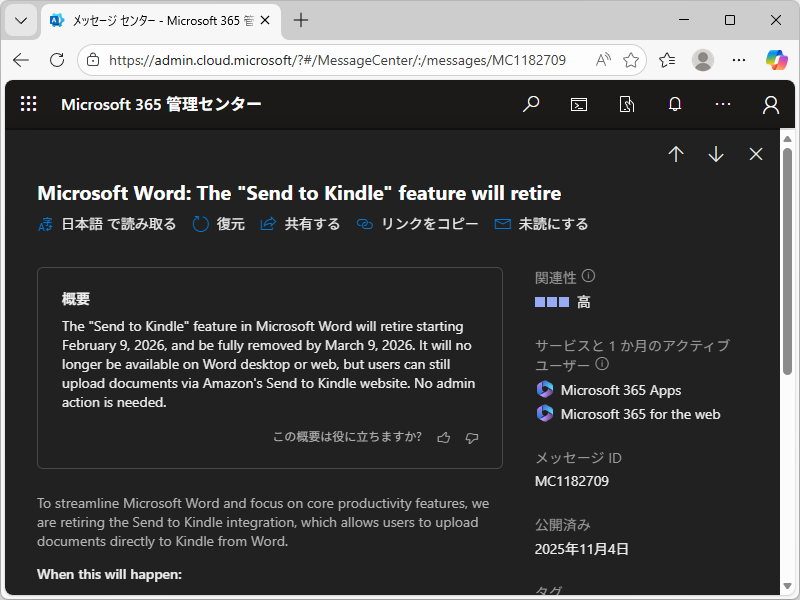Open a new browser tab

(x=301, y=20)
